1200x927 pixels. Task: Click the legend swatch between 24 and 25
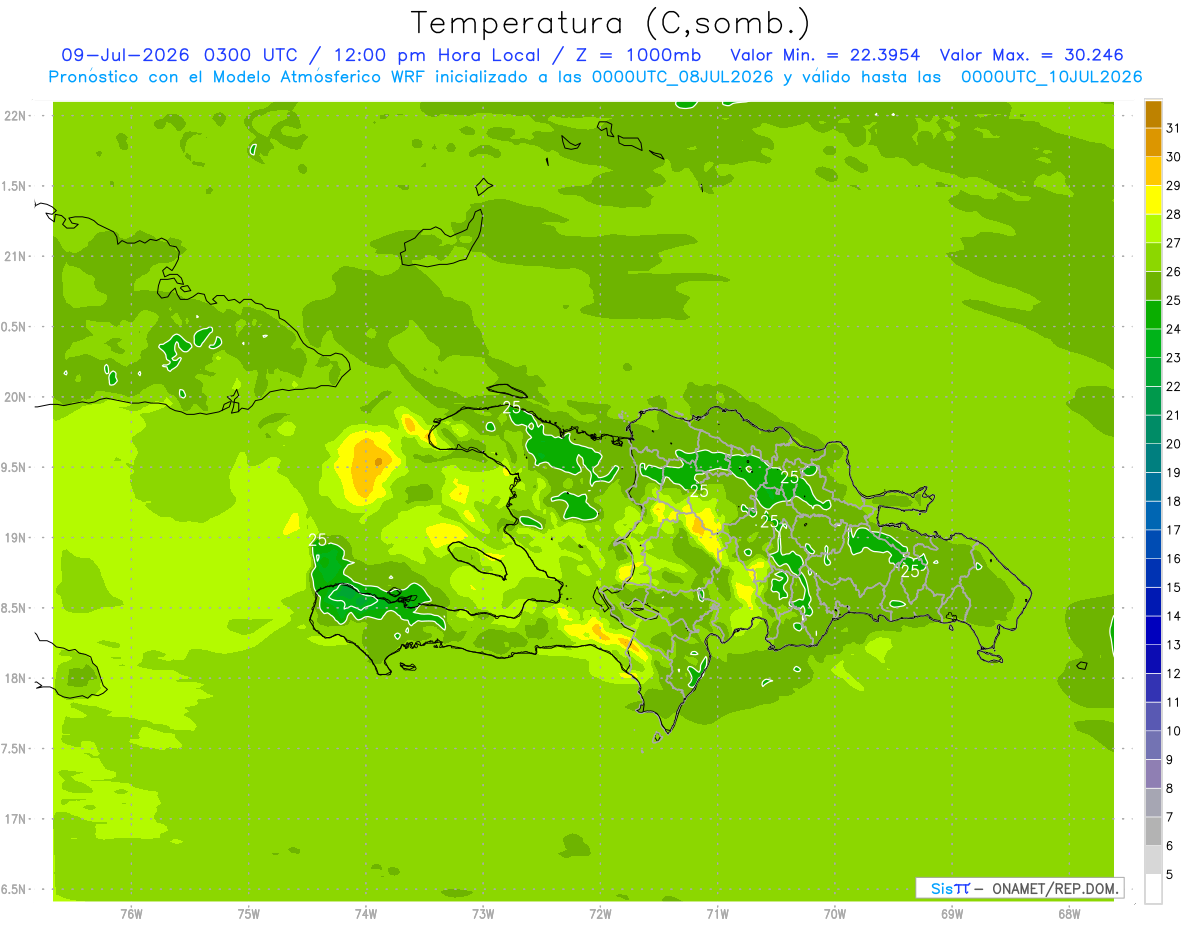tap(1153, 315)
